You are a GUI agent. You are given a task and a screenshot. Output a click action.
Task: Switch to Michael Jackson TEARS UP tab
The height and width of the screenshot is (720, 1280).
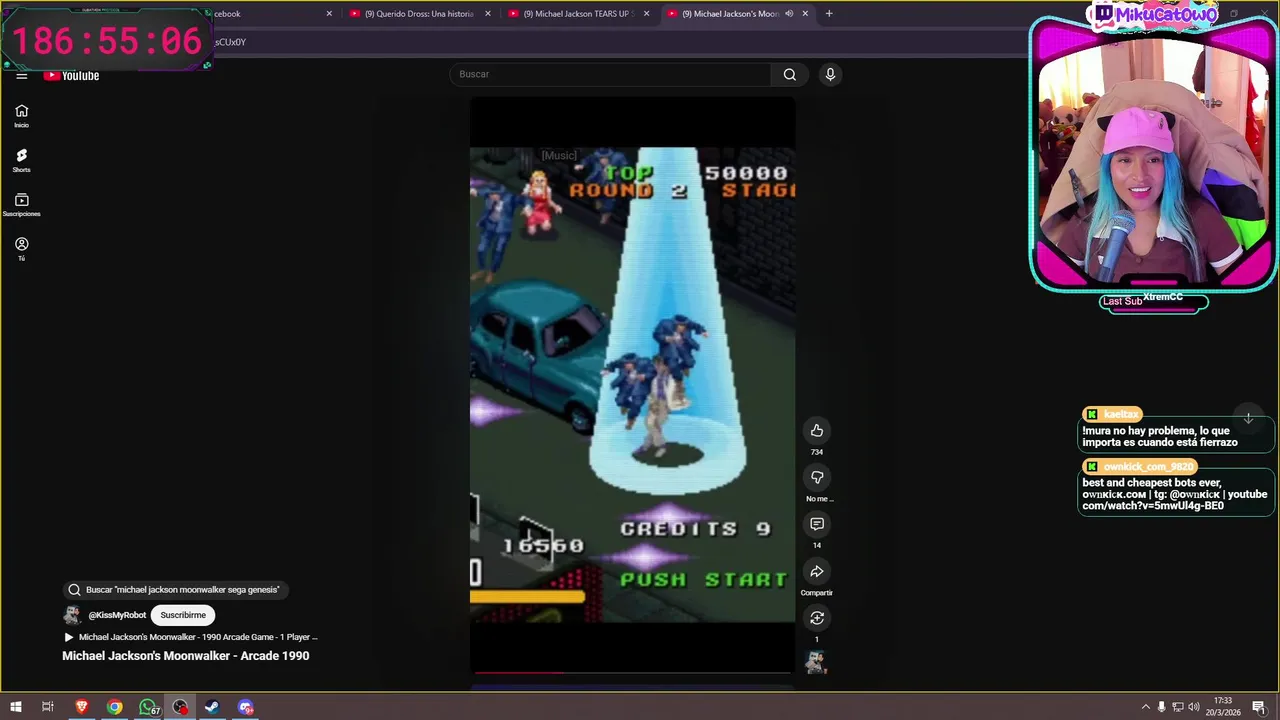coord(578,14)
